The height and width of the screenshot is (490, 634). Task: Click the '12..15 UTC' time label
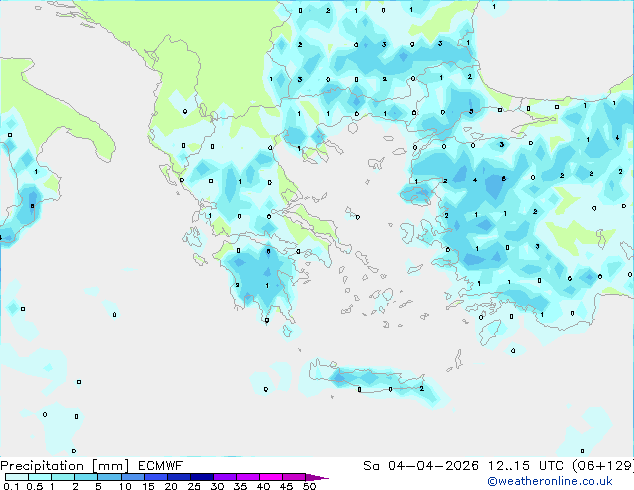(526, 466)
